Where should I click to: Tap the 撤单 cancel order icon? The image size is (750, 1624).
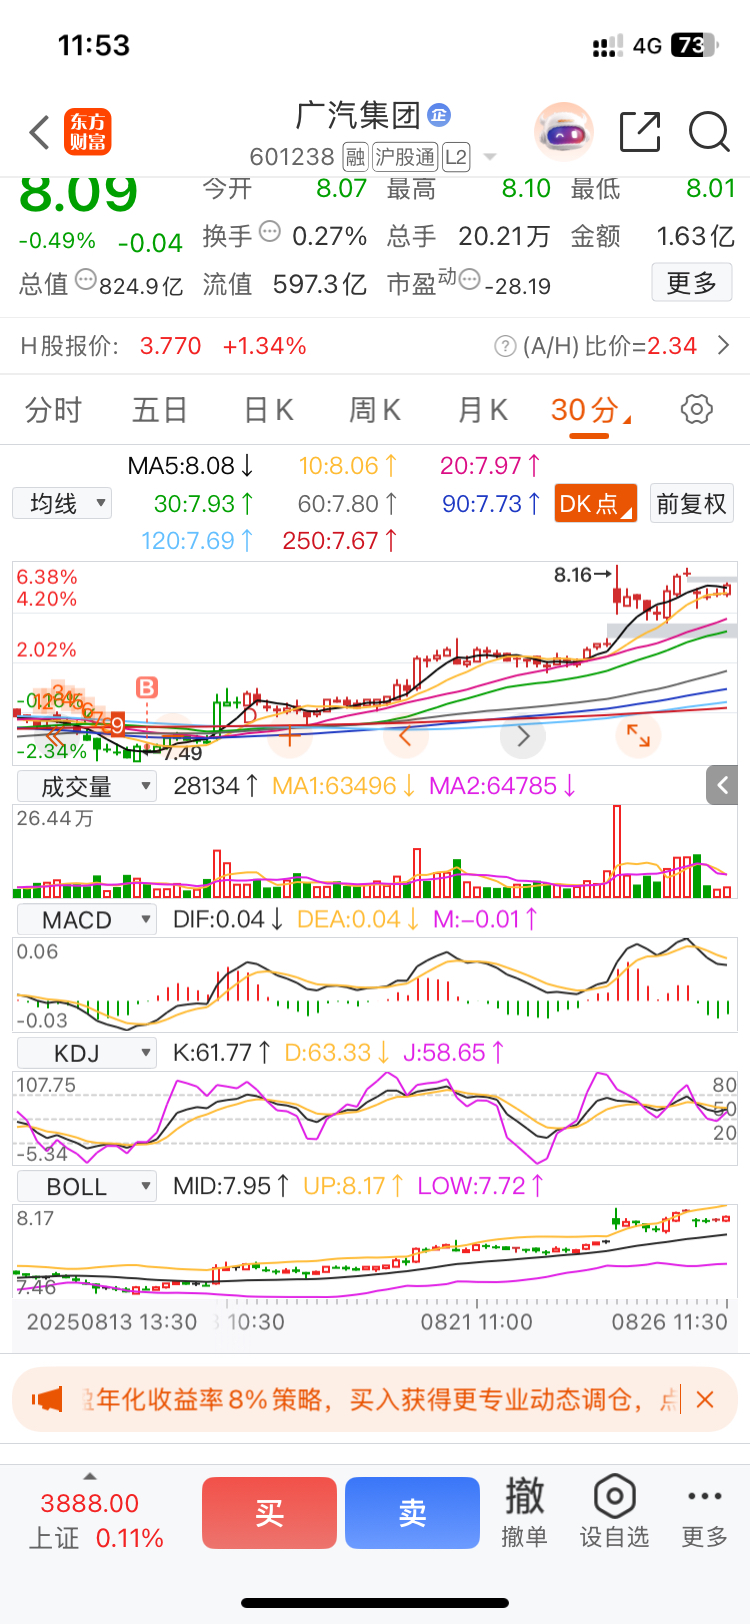pyautogui.click(x=524, y=1513)
